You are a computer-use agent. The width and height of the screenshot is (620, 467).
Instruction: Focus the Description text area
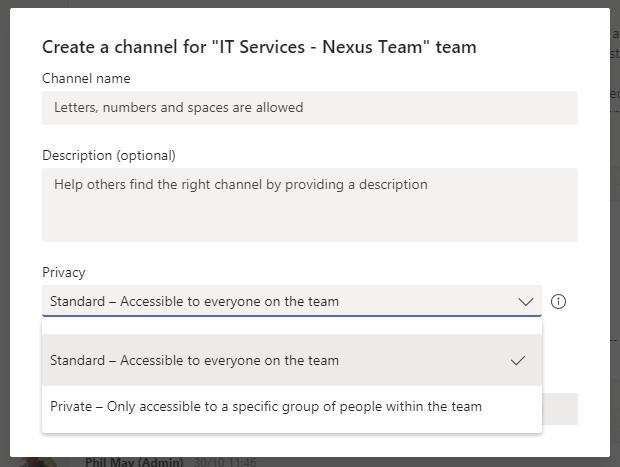[x=309, y=204]
